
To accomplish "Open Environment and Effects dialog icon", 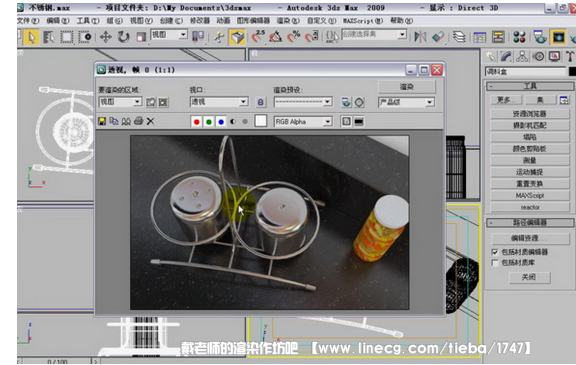I will [359, 102].
